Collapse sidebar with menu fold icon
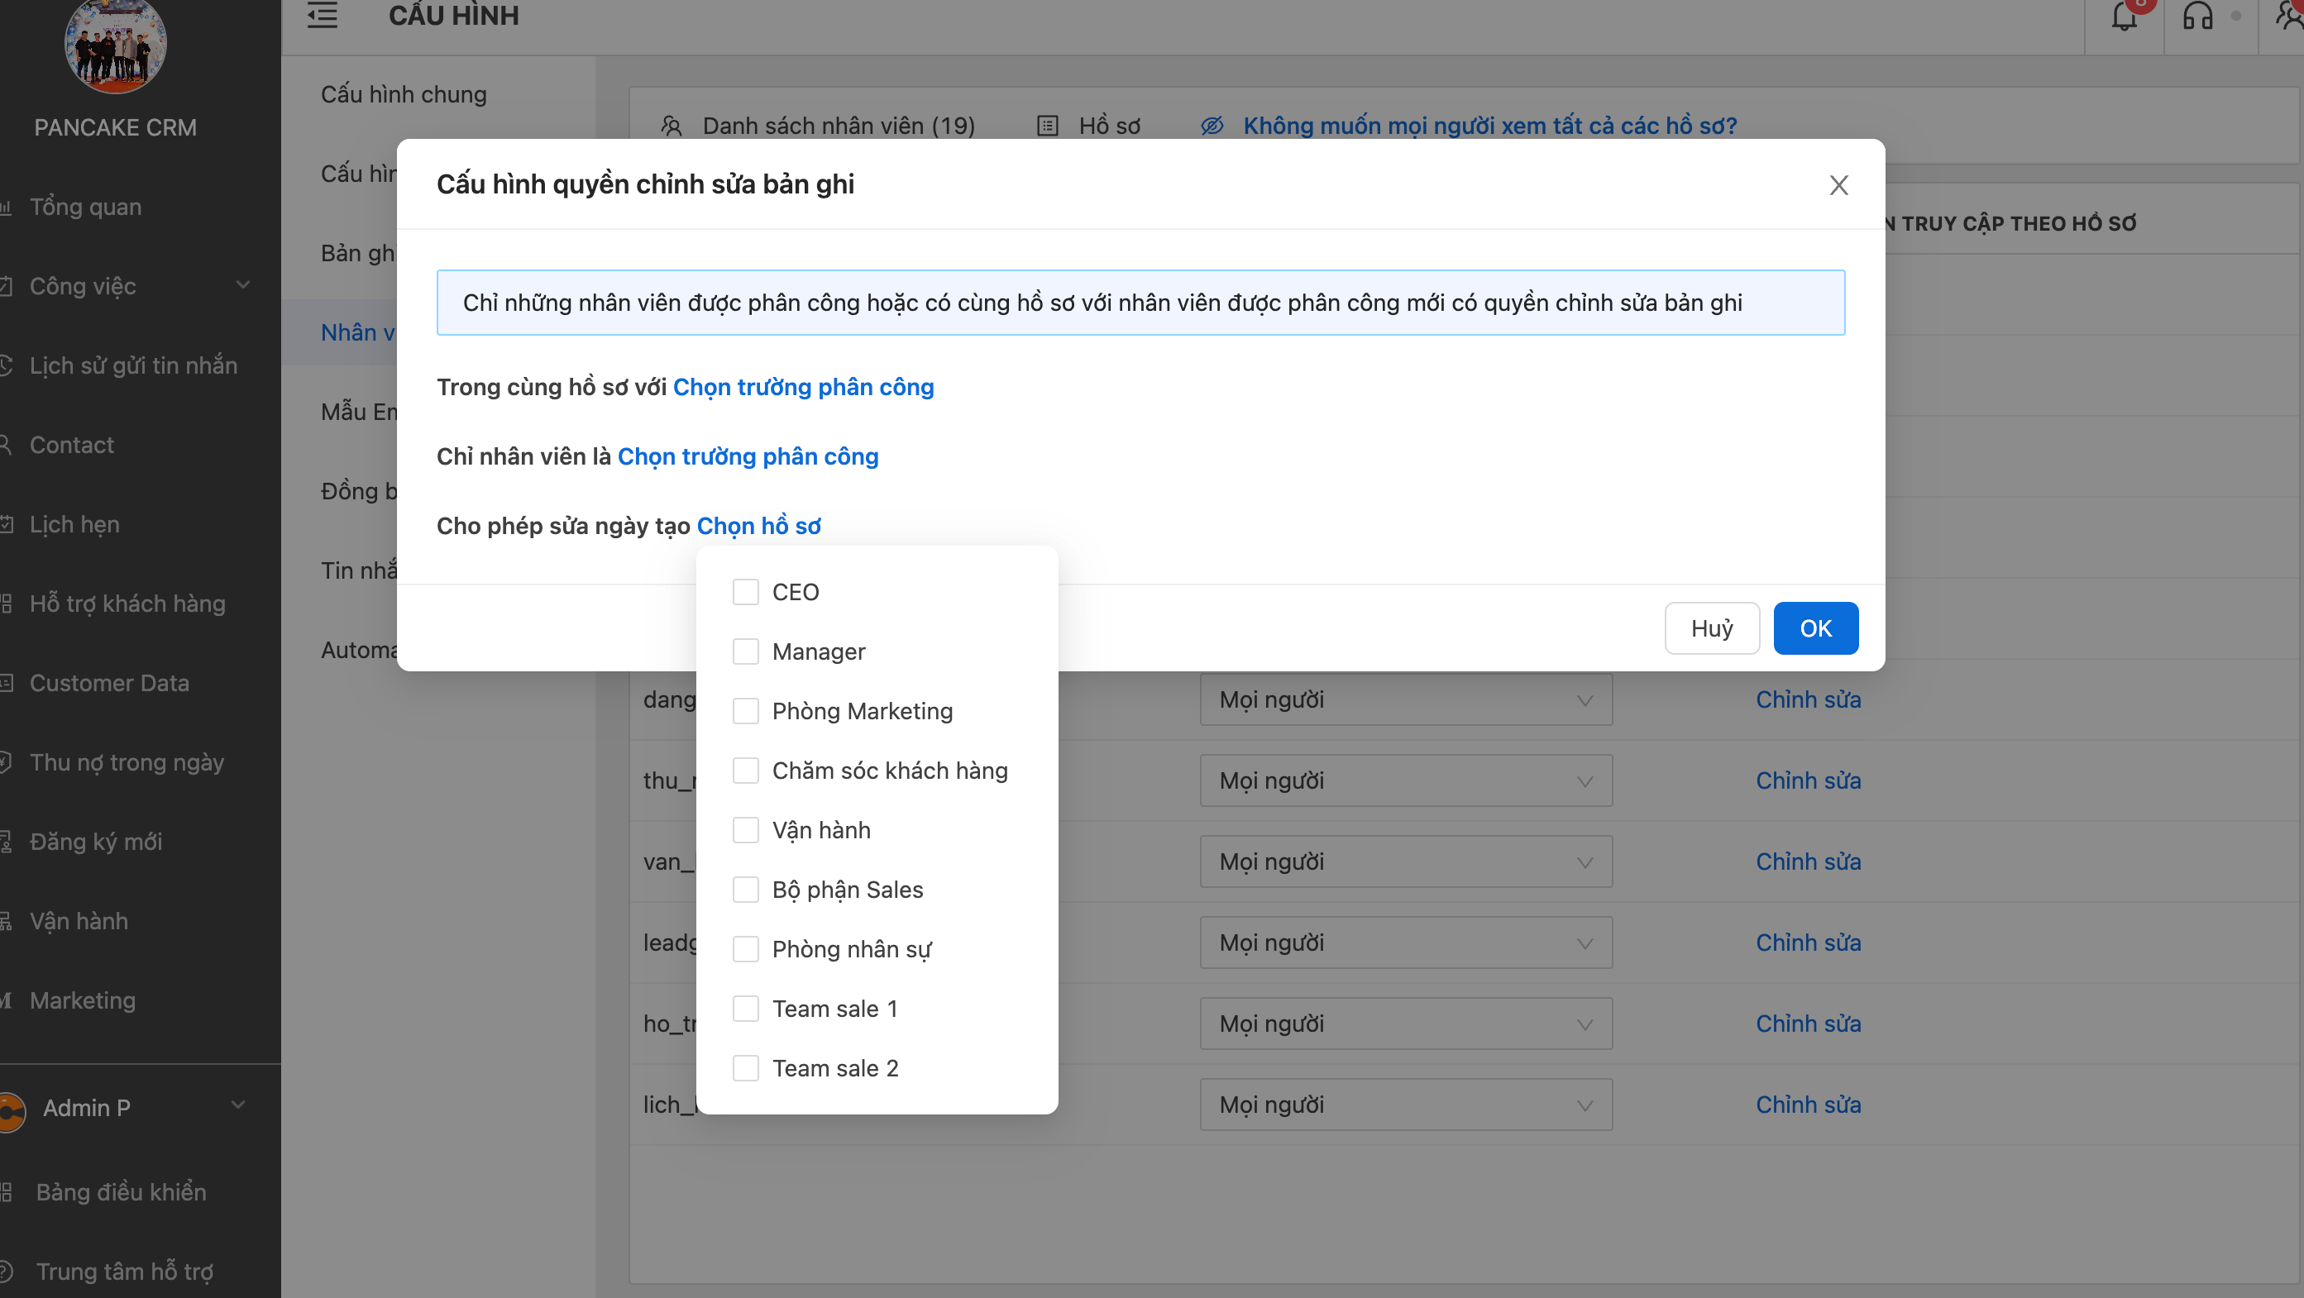This screenshot has width=2304, height=1298. tap(322, 16)
